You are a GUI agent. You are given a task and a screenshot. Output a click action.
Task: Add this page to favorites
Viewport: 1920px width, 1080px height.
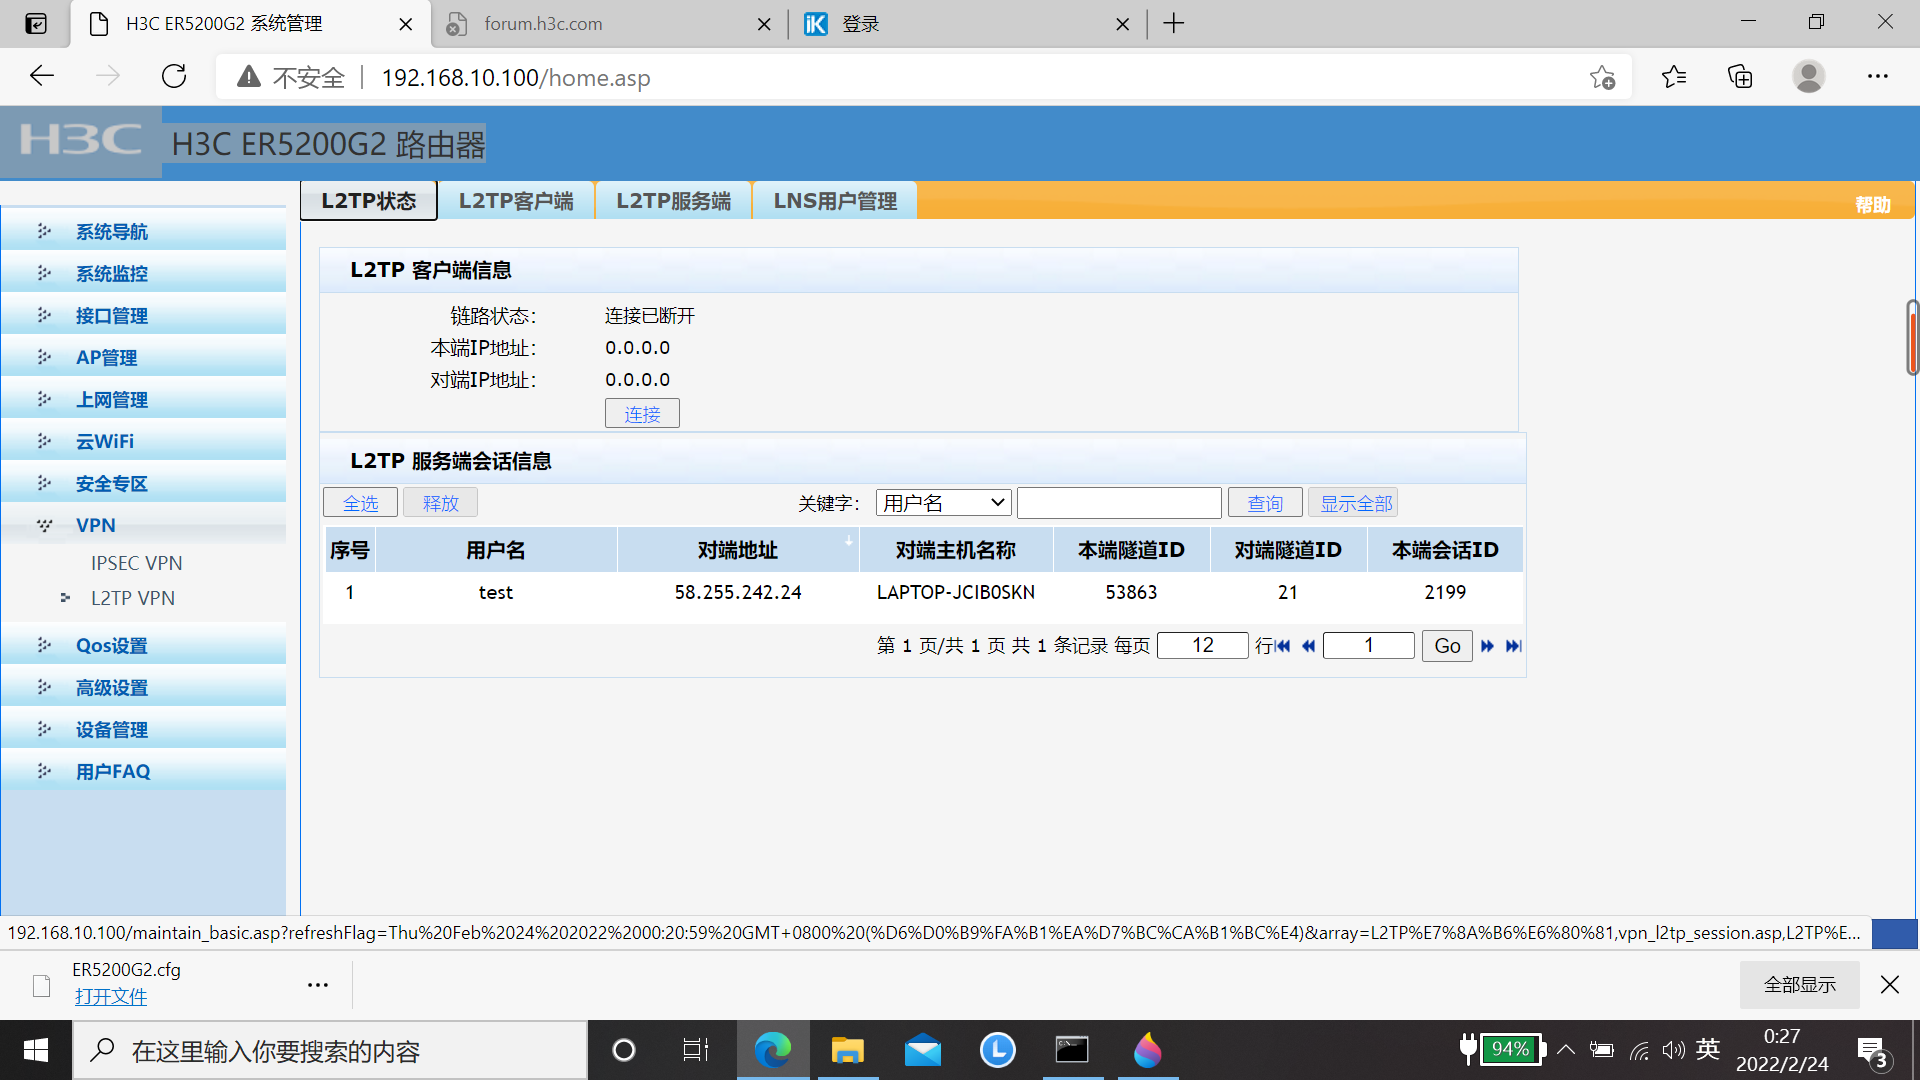[1602, 77]
